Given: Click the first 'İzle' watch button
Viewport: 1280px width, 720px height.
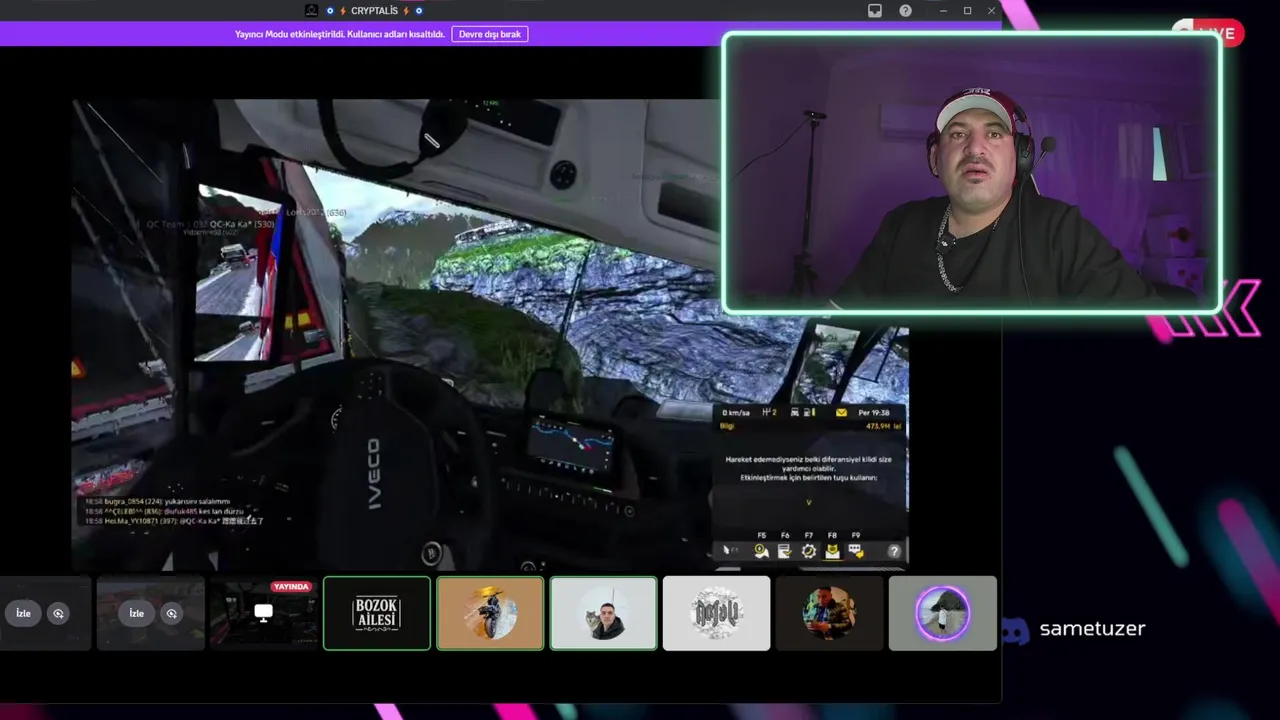Looking at the screenshot, I should click(x=23, y=613).
